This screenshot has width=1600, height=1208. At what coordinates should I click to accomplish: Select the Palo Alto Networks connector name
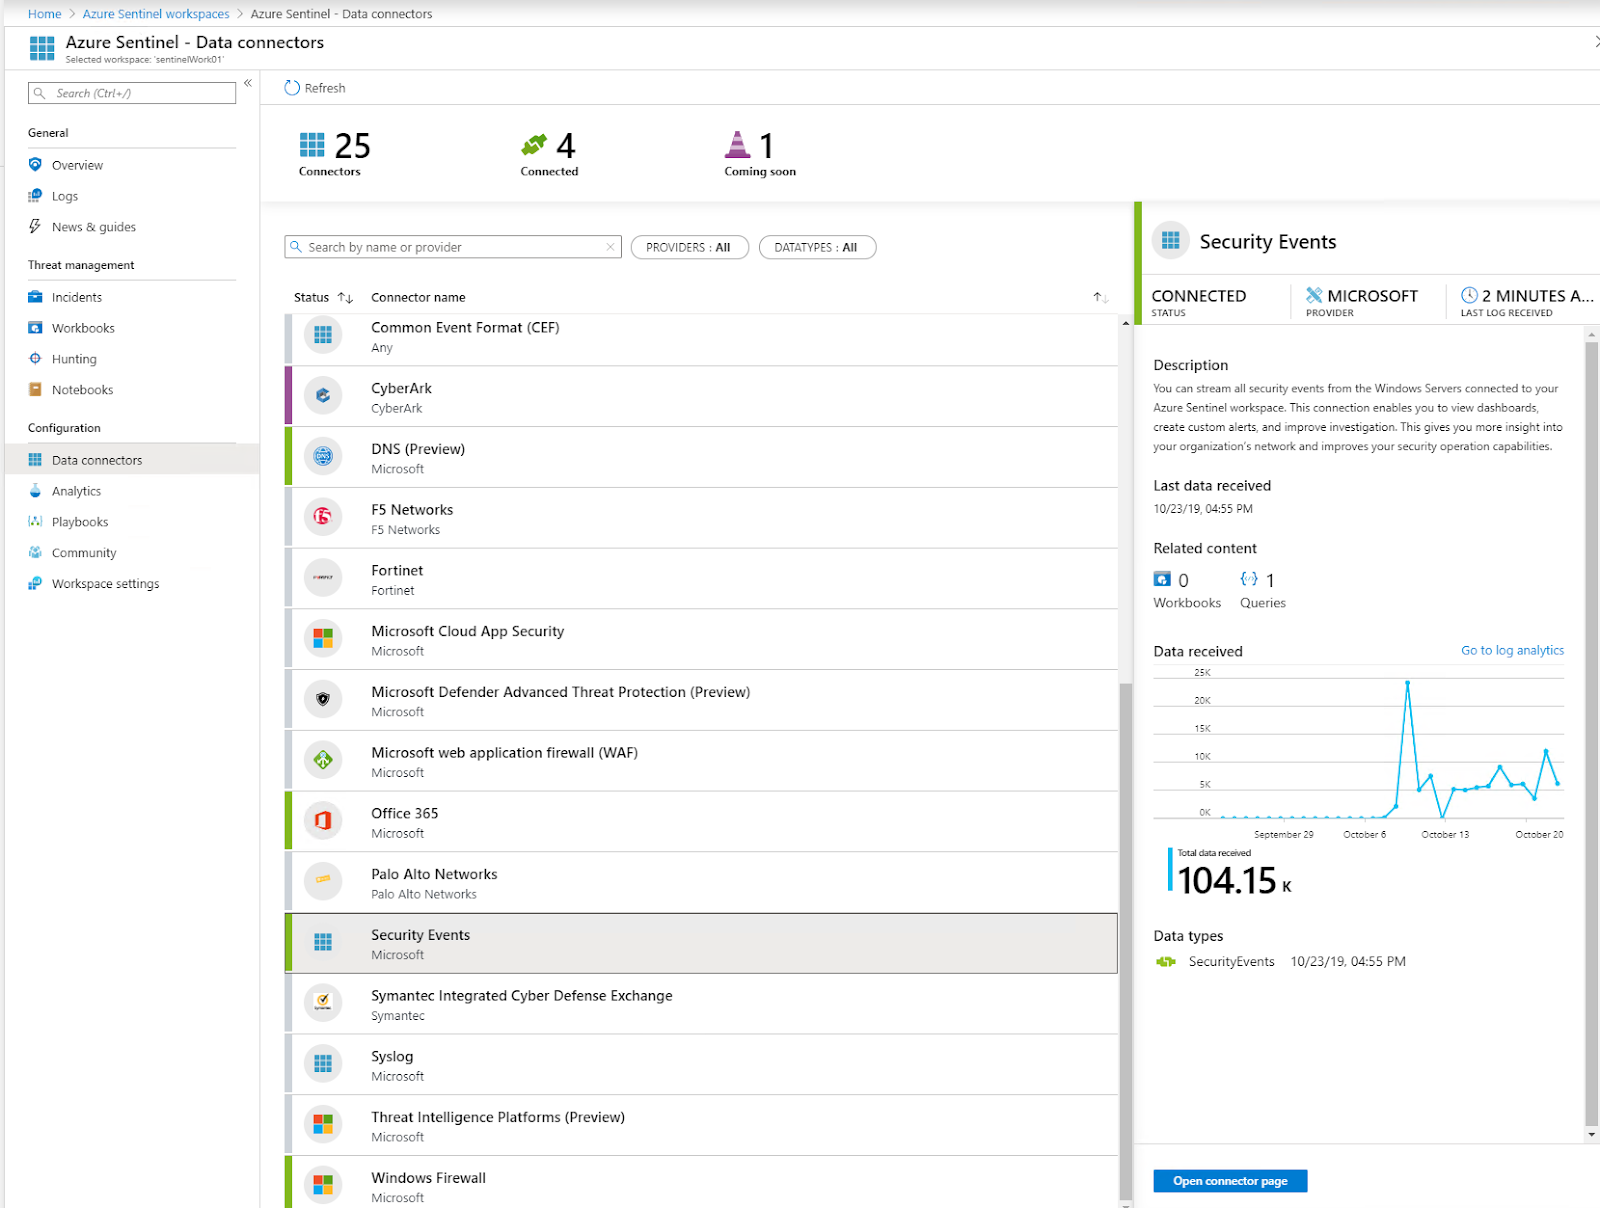434,874
